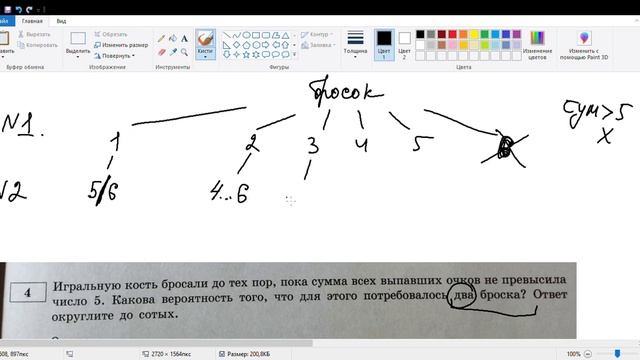Pick the green color swatch

pyautogui.click(x=484, y=34)
